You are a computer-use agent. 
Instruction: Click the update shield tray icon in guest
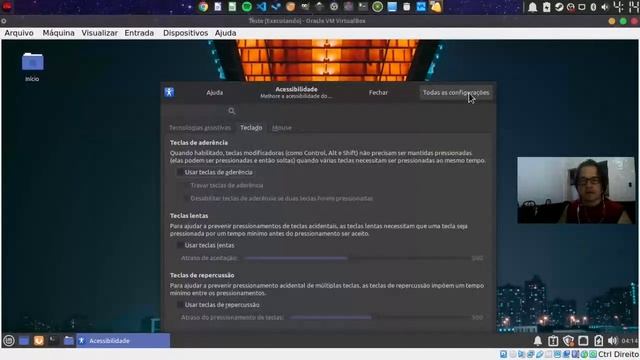(x=568, y=340)
